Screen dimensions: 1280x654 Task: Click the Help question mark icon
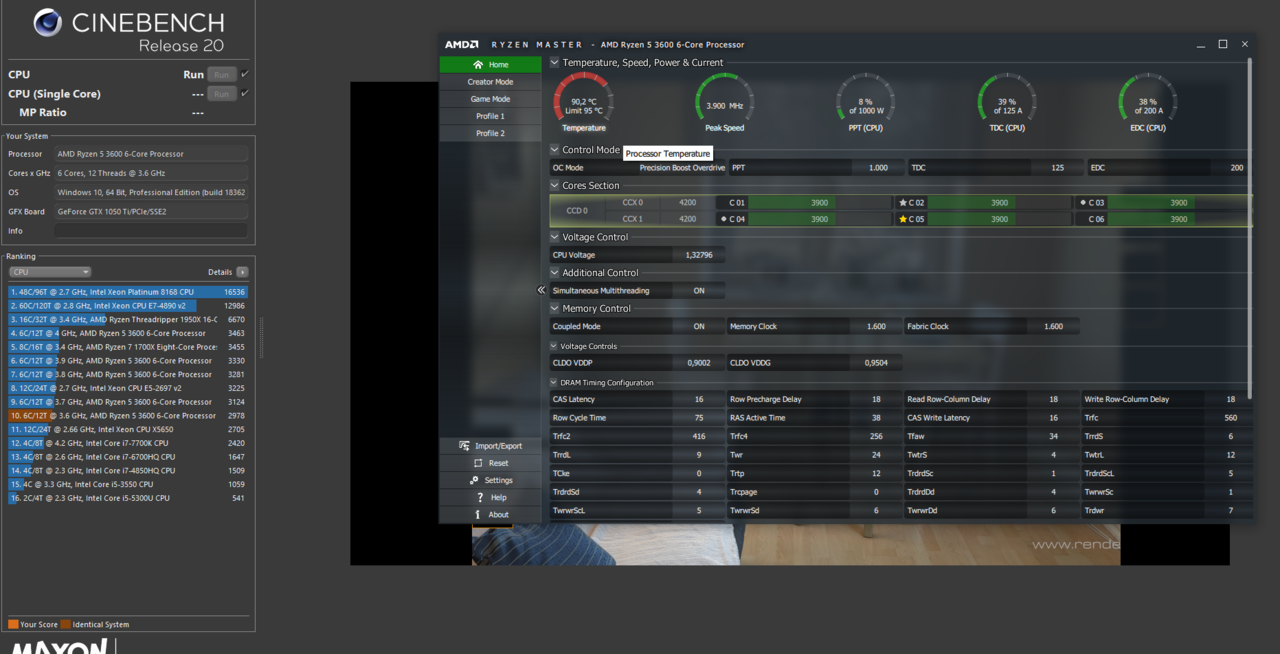tap(480, 497)
